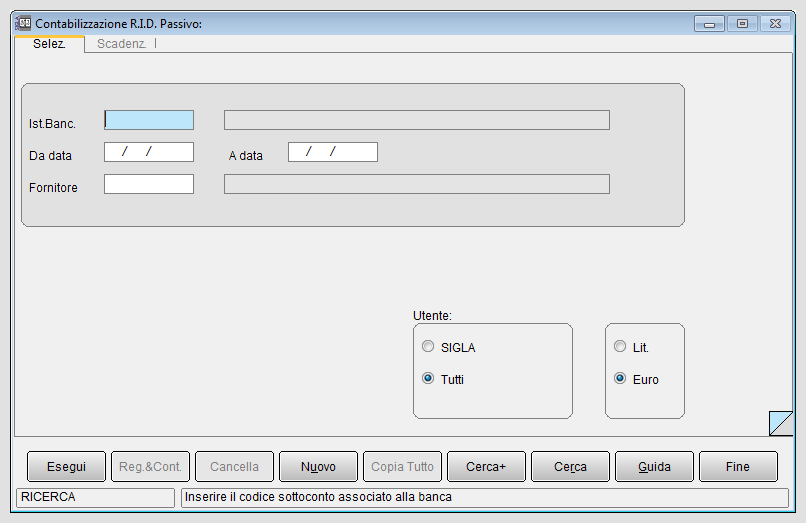
Task: Click the Cerca button
Action: point(570,466)
